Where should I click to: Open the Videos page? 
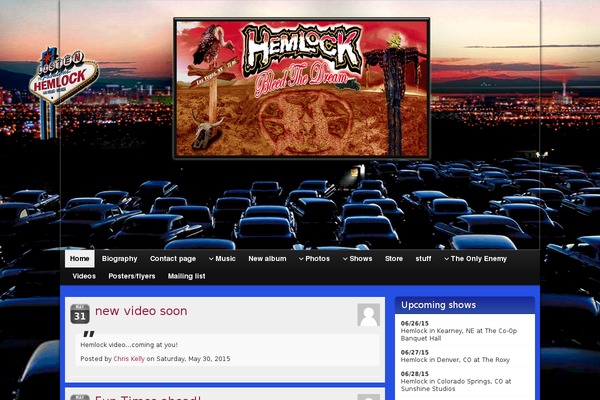tap(84, 276)
